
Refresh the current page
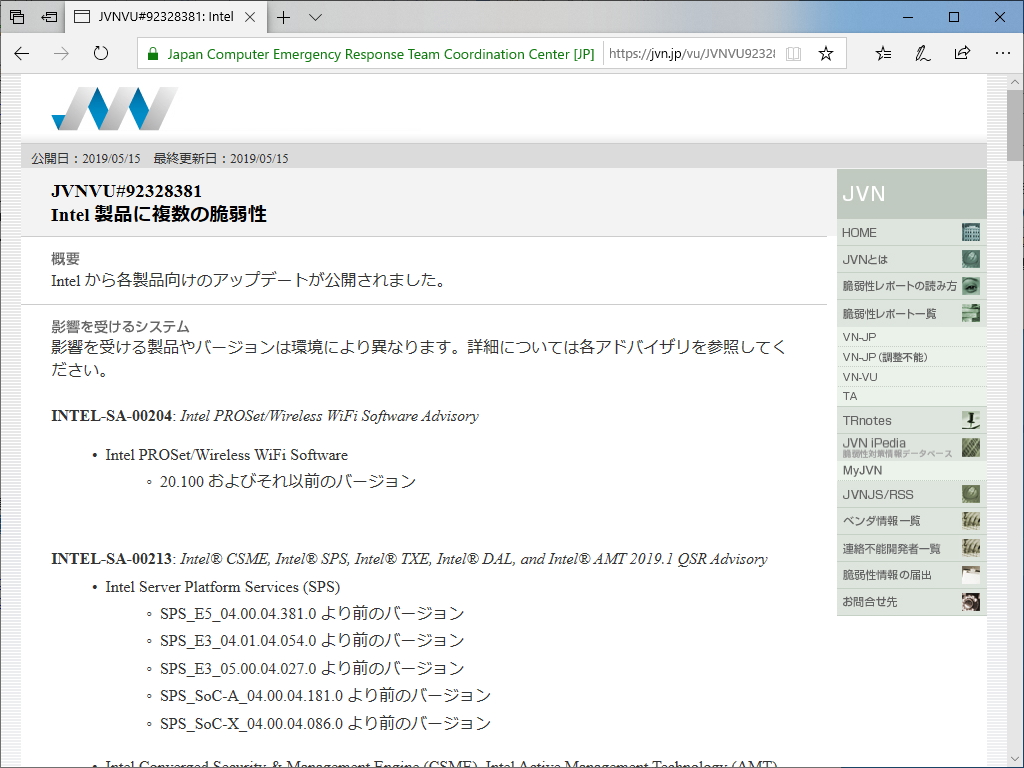tap(101, 53)
